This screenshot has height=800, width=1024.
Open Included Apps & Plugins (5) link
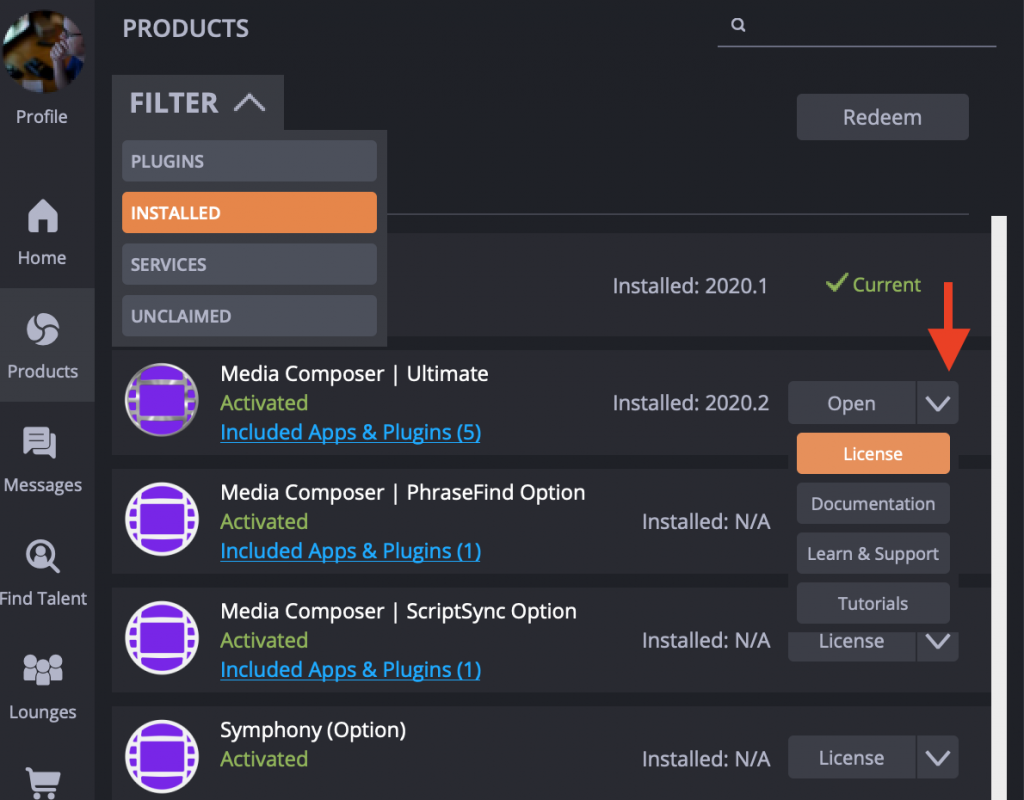coord(351,432)
